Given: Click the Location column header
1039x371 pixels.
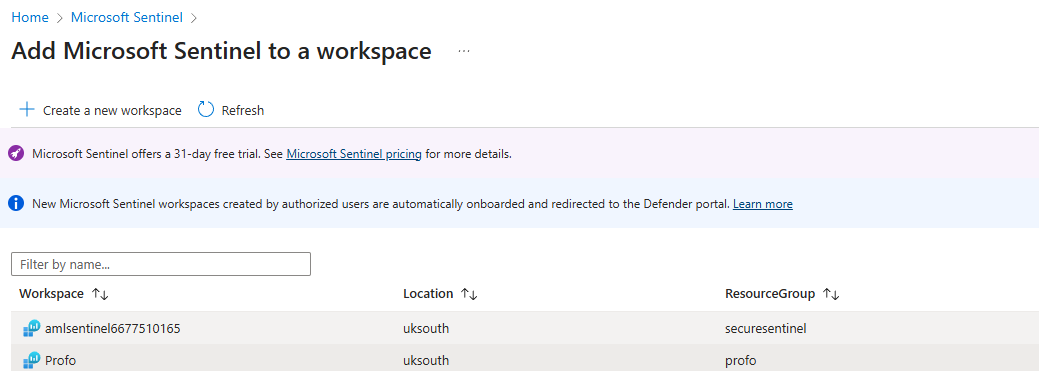Looking at the screenshot, I should tap(428, 293).
